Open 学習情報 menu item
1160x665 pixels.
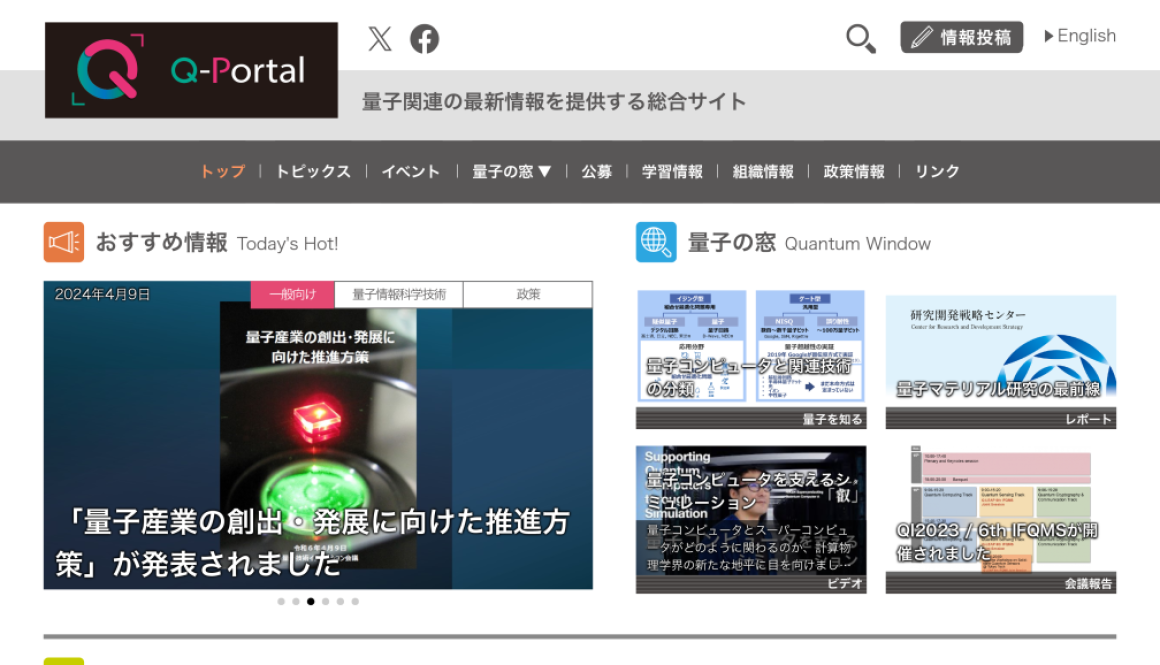click(672, 172)
